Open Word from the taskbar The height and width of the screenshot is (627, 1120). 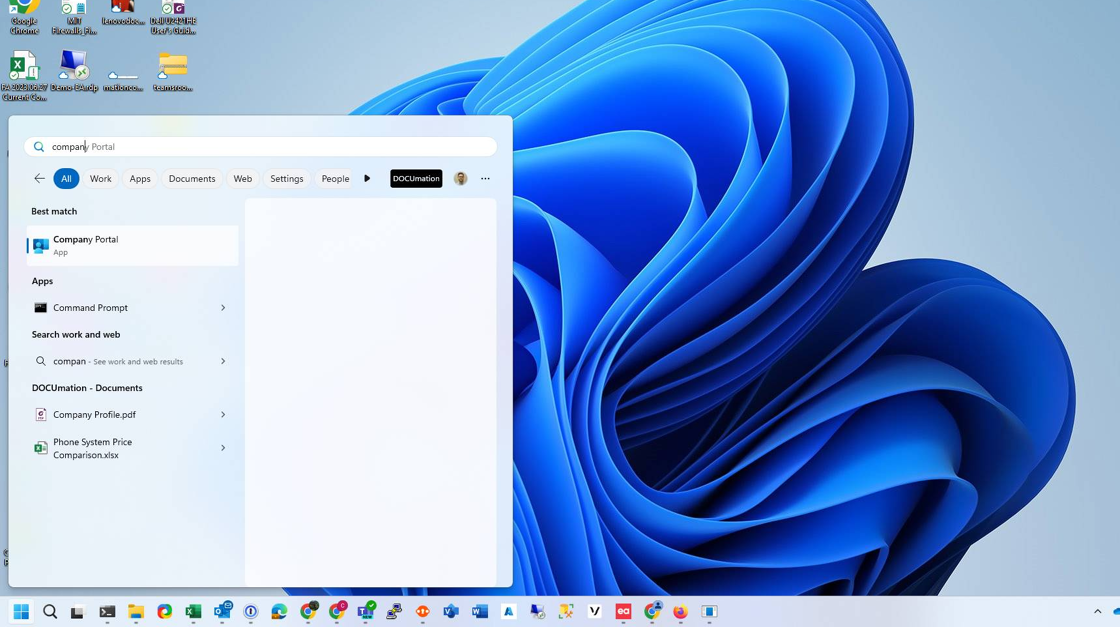point(479,612)
